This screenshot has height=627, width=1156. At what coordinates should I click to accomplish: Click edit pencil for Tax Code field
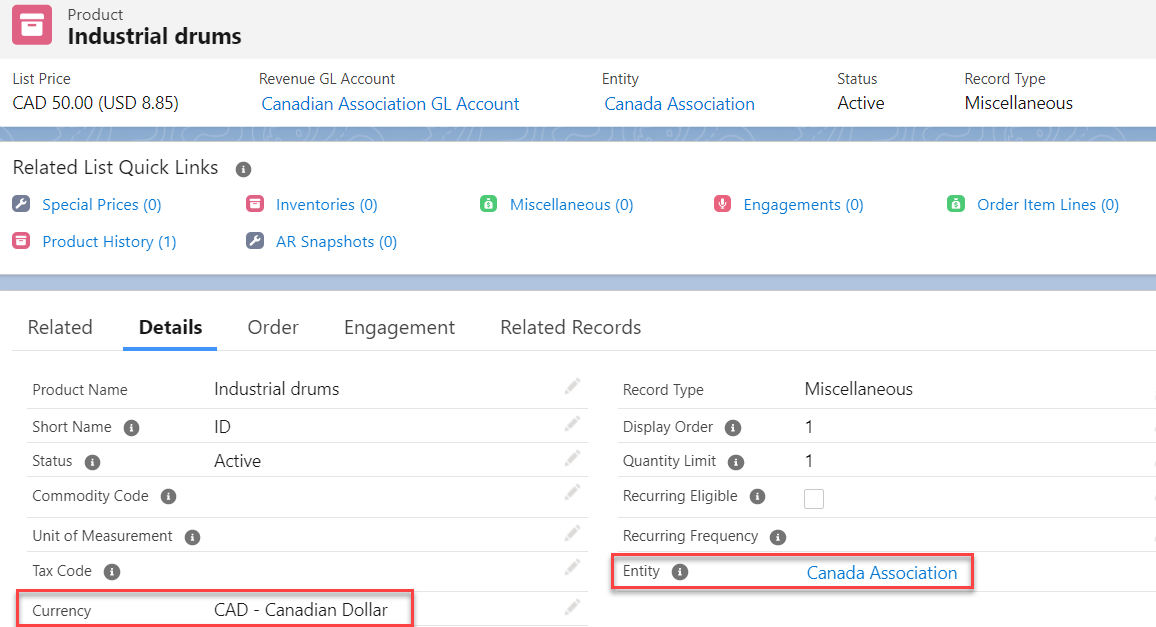[x=572, y=567]
